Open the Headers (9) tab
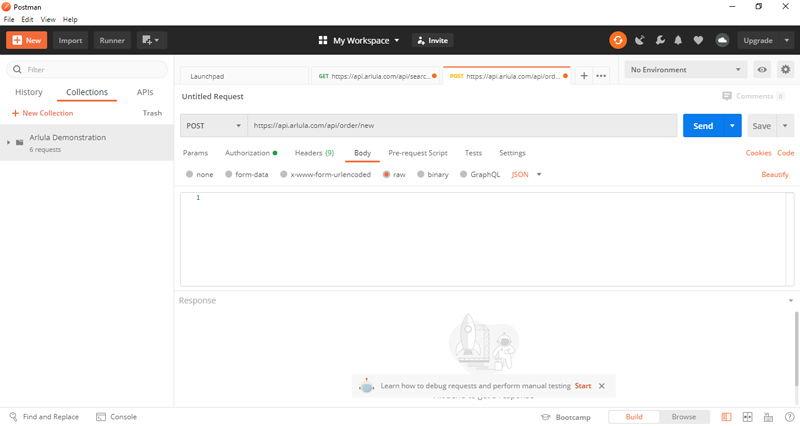 [314, 153]
